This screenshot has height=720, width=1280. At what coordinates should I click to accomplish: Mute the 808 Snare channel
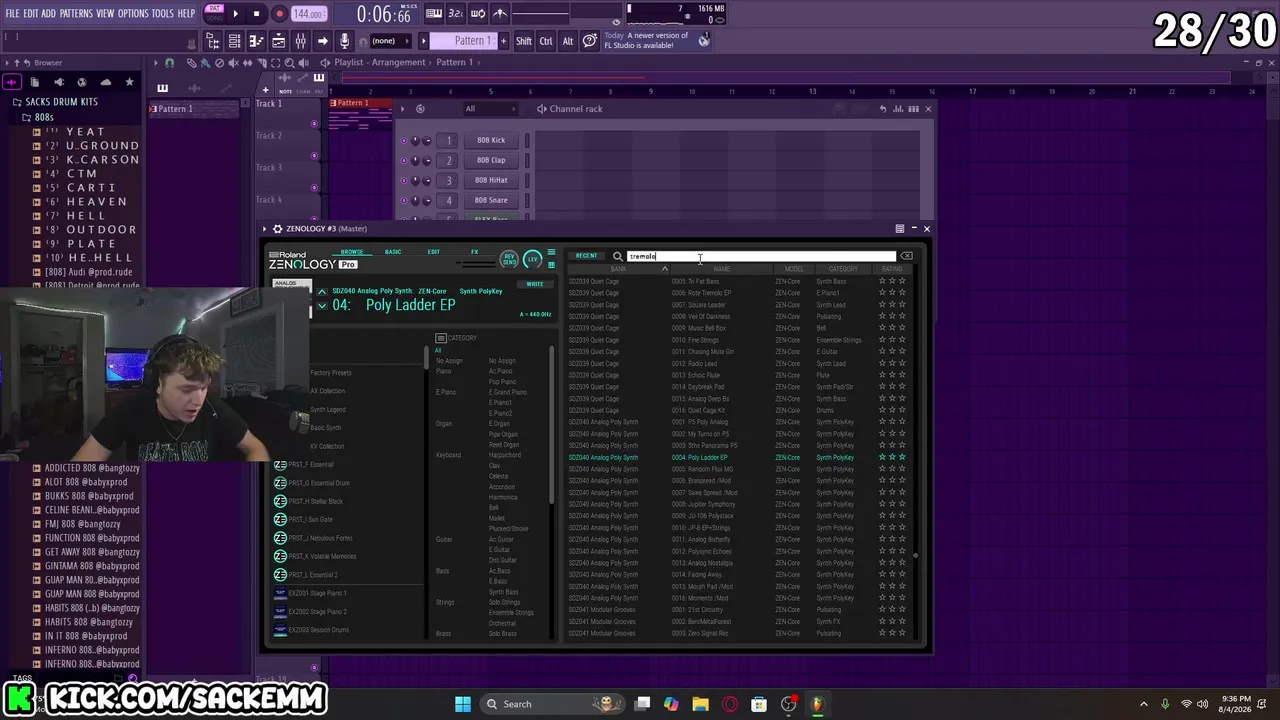404,200
